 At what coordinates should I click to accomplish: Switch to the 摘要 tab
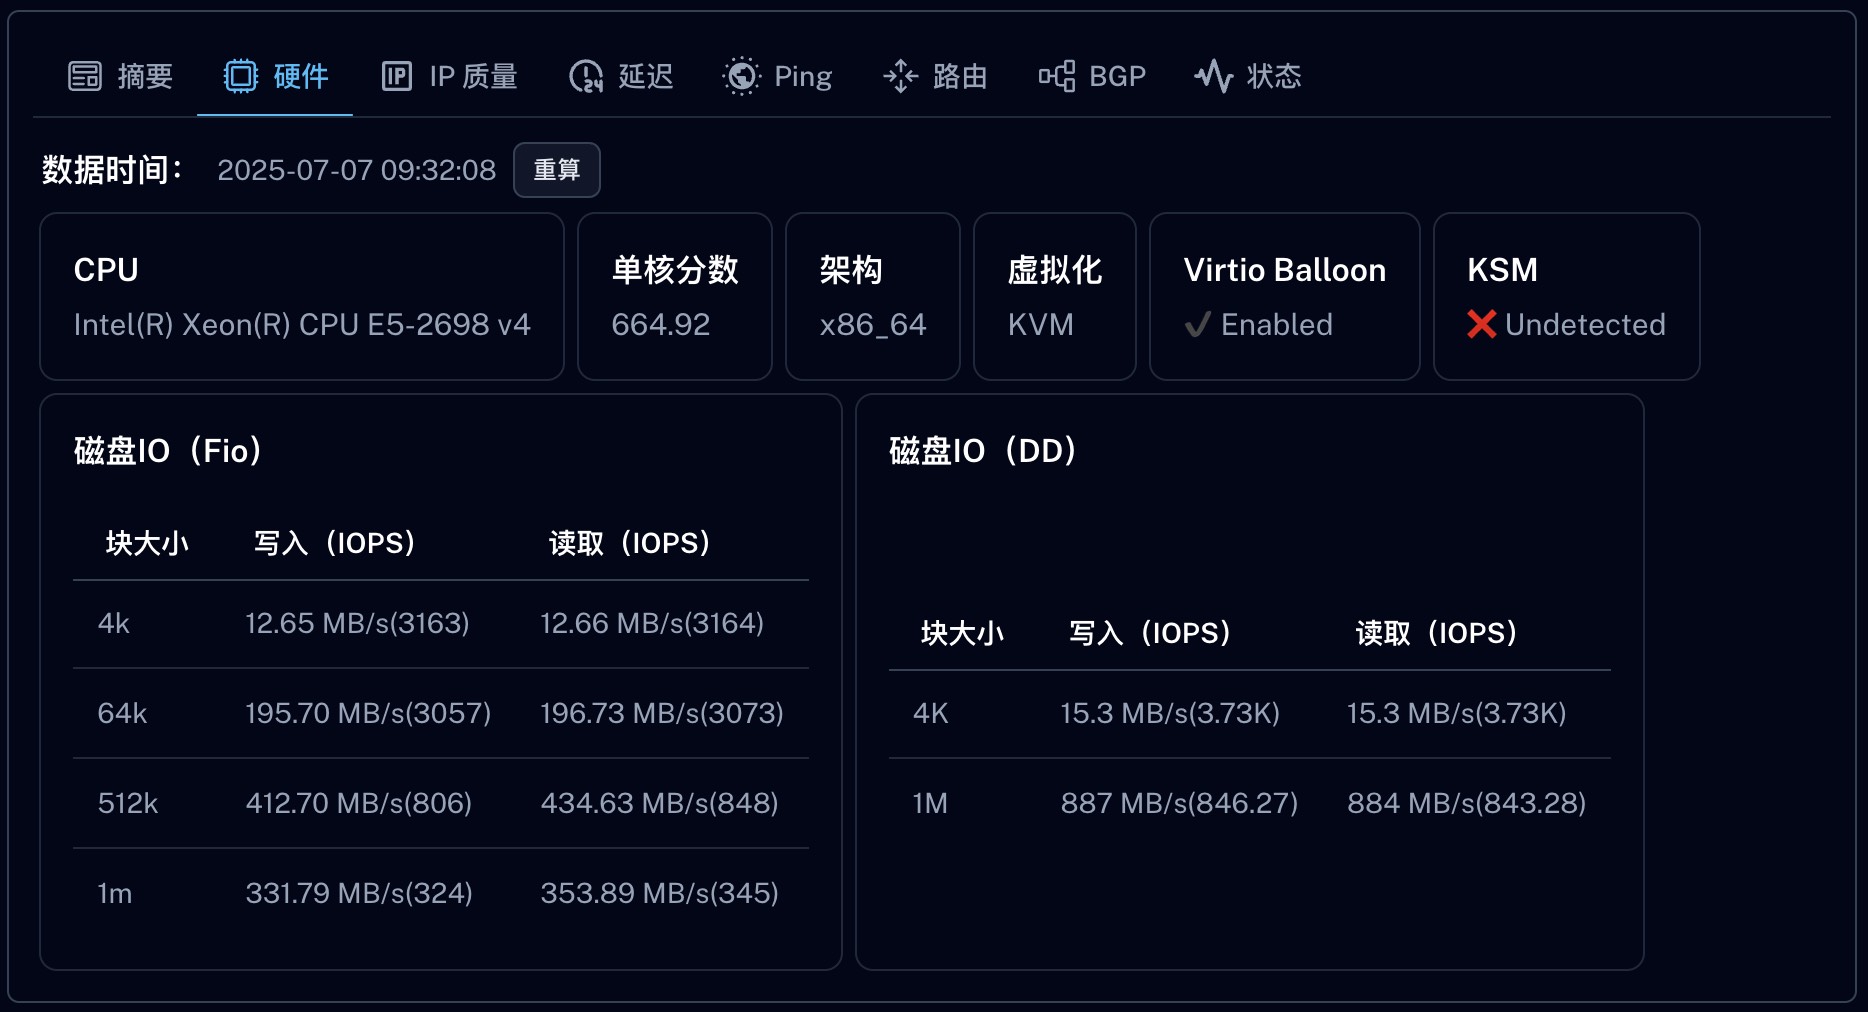point(118,75)
